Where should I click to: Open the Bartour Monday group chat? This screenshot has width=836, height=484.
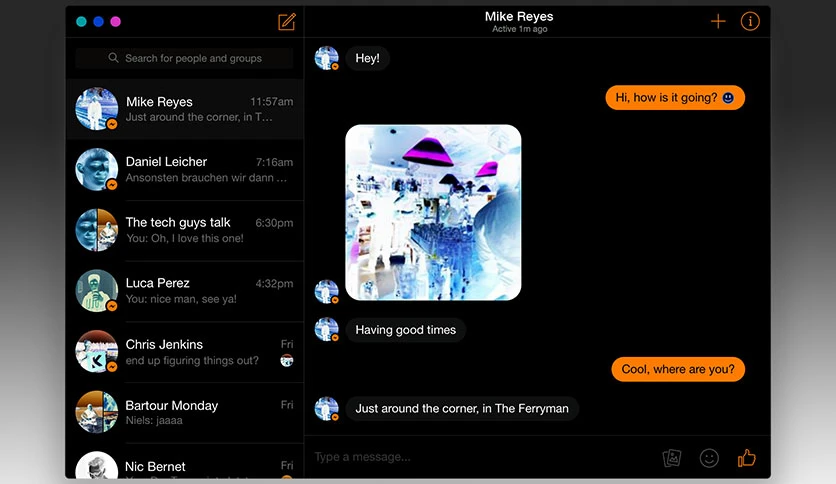[x=184, y=413]
